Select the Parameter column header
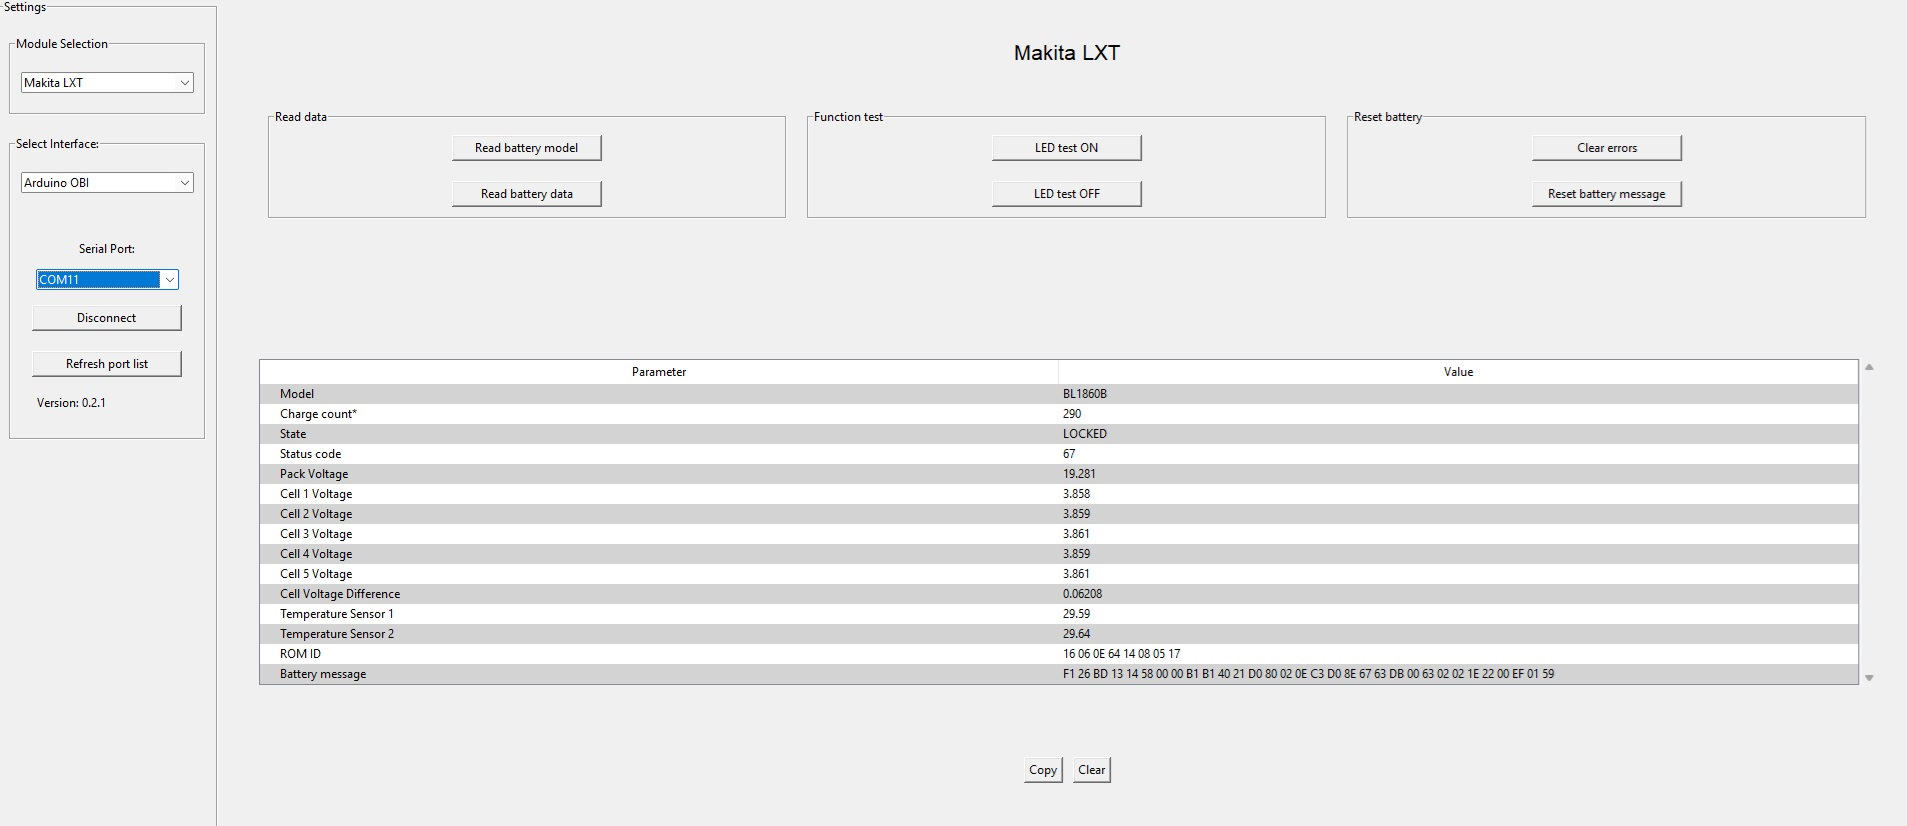 [x=658, y=372]
